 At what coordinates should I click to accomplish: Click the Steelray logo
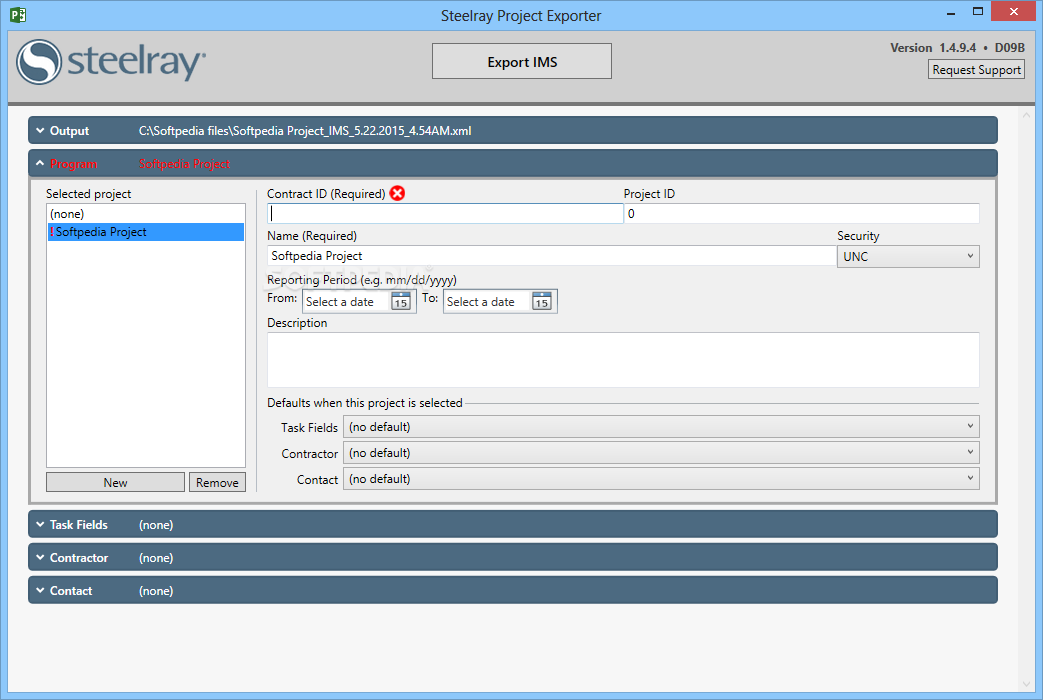[111, 62]
